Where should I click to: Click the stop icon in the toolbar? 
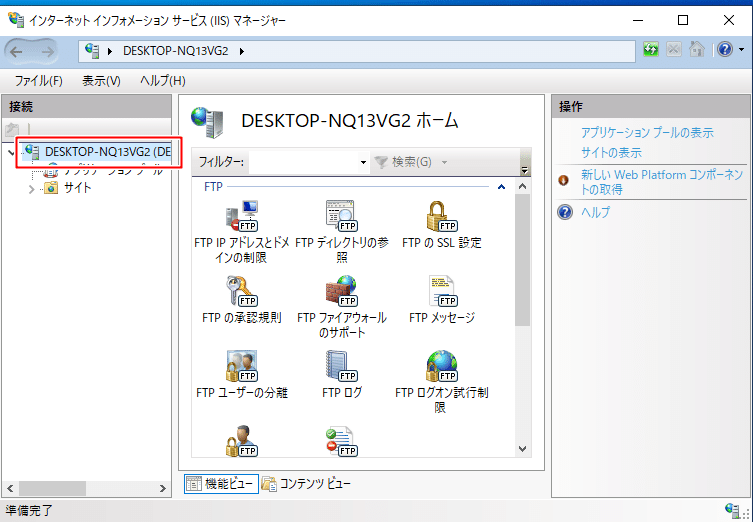coord(674,49)
